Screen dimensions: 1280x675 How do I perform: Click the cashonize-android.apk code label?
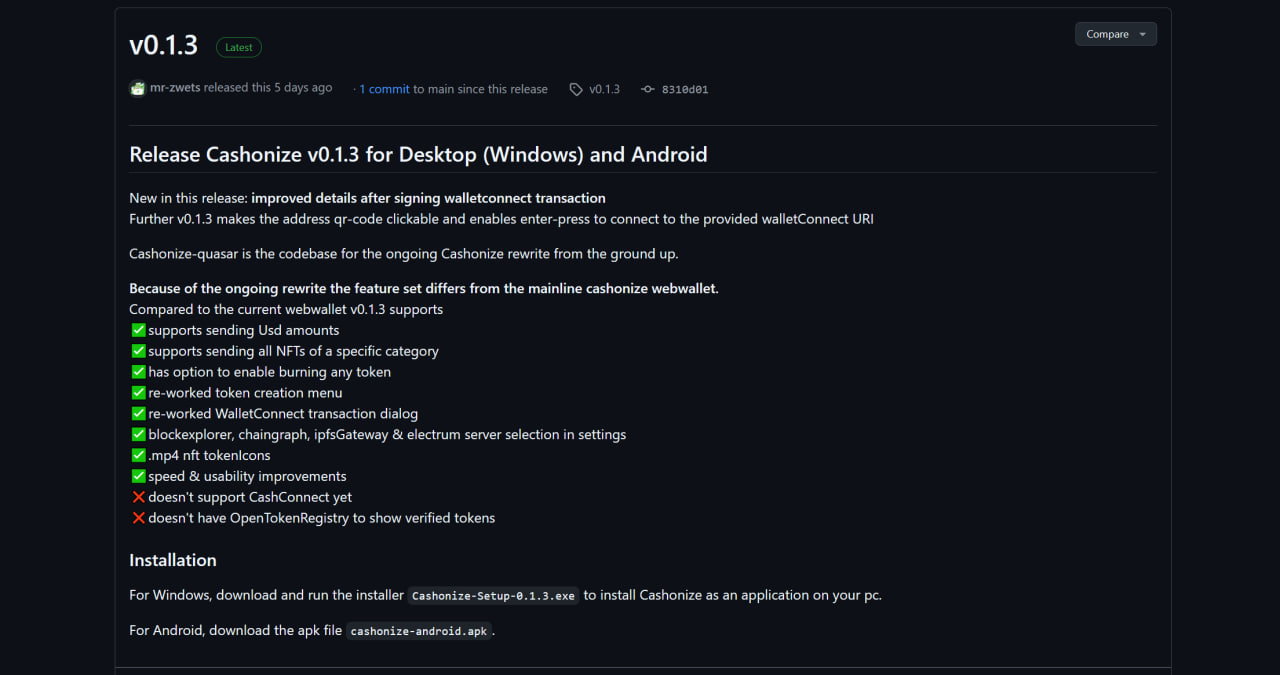point(419,631)
